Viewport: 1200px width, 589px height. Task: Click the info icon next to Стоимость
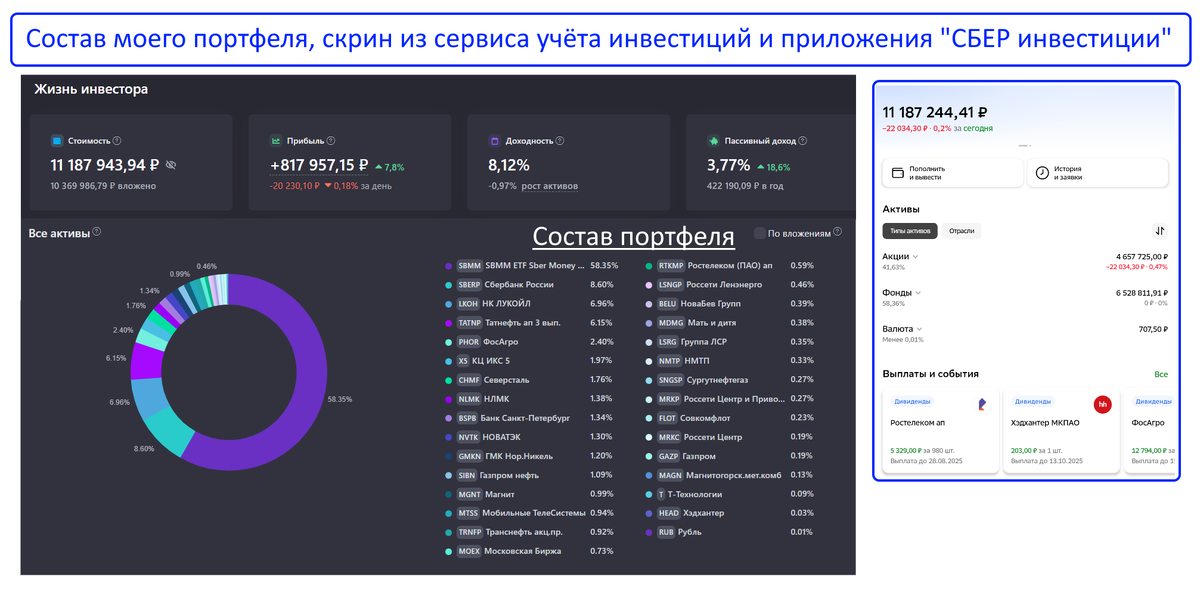pyautogui.click(x=117, y=141)
